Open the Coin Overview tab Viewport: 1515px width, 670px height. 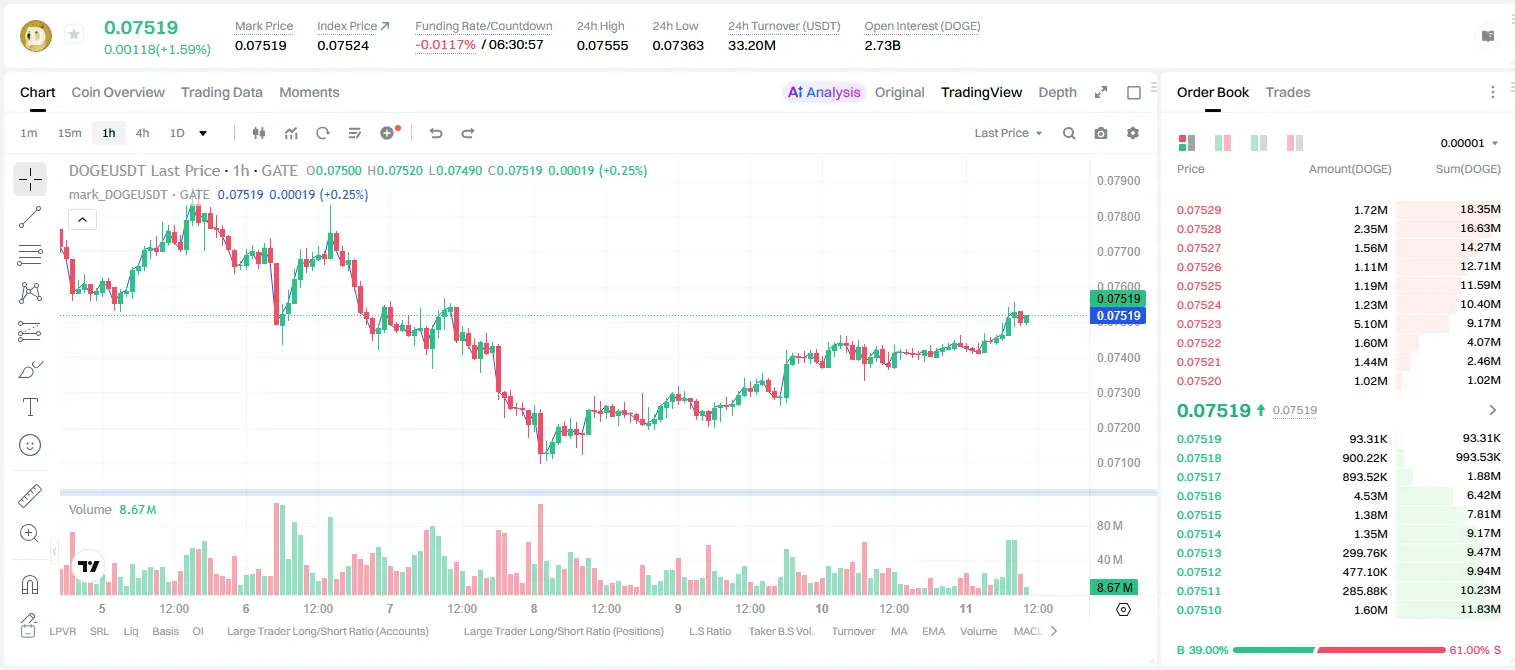coord(118,92)
